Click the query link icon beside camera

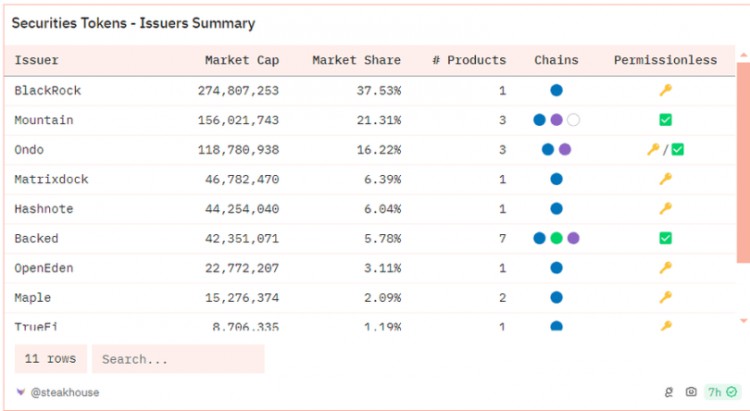669,392
